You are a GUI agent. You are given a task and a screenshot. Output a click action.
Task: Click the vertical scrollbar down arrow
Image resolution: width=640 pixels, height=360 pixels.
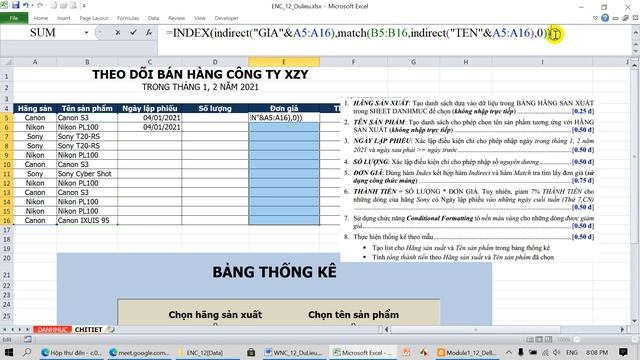[635, 321]
